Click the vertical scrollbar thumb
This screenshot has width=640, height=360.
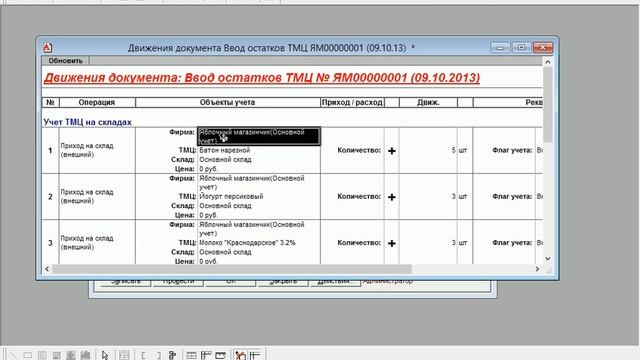[548, 105]
